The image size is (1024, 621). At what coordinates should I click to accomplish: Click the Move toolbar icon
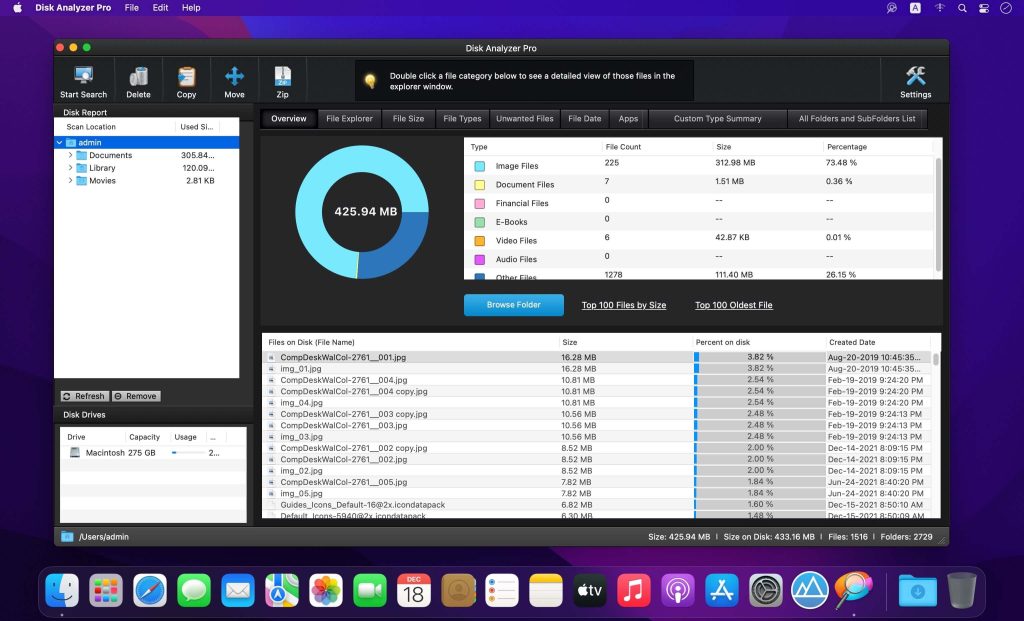[x=234, y=80]
